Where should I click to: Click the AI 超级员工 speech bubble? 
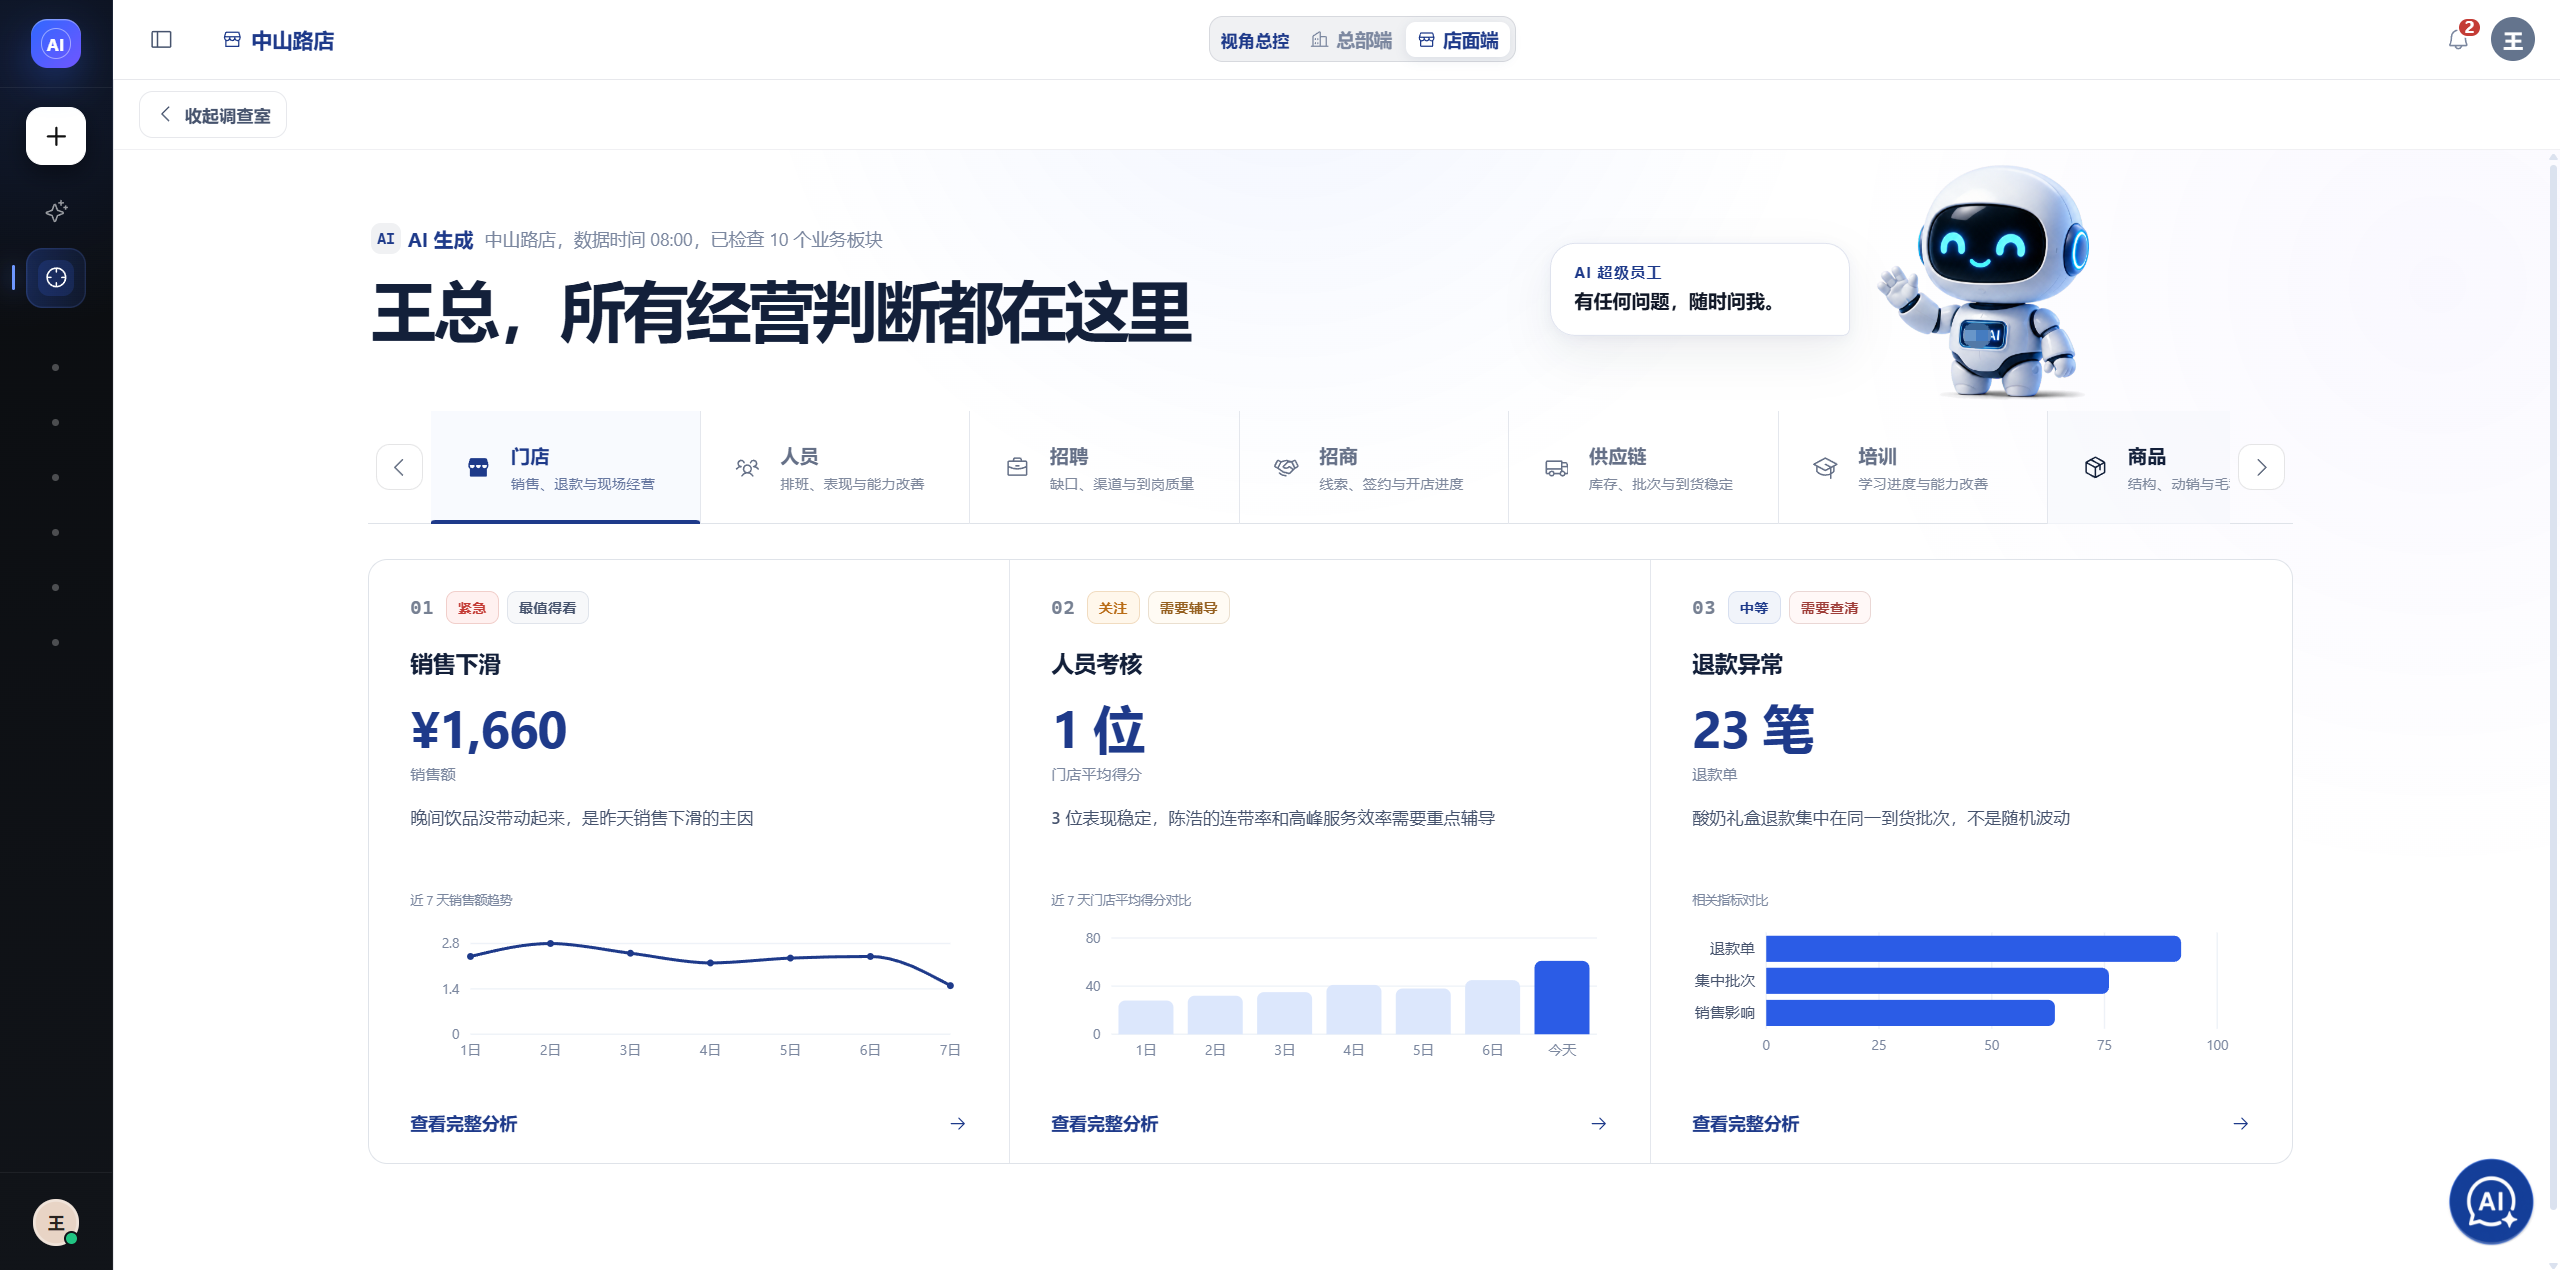(x=1700, y=289)
